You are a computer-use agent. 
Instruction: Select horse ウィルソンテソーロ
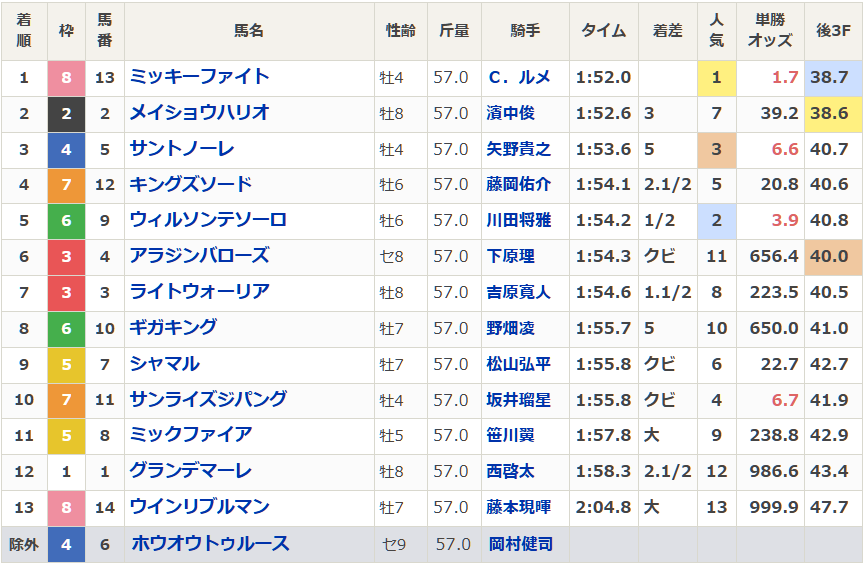point(208,220)
